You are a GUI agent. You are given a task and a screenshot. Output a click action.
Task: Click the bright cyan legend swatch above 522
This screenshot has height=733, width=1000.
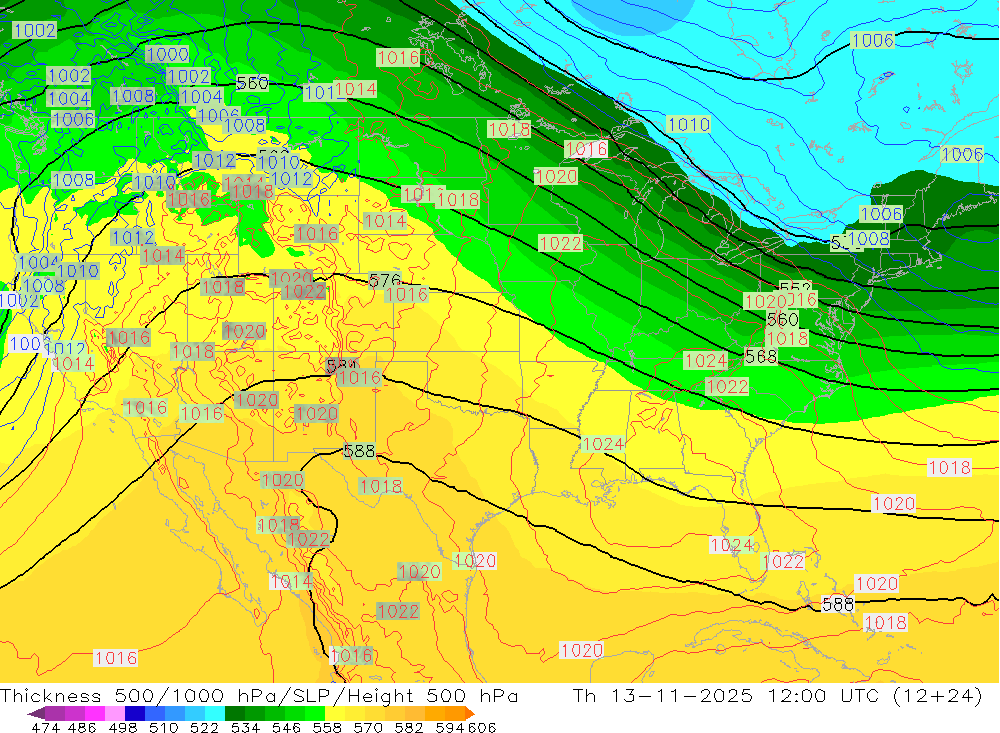coord(215,713)
